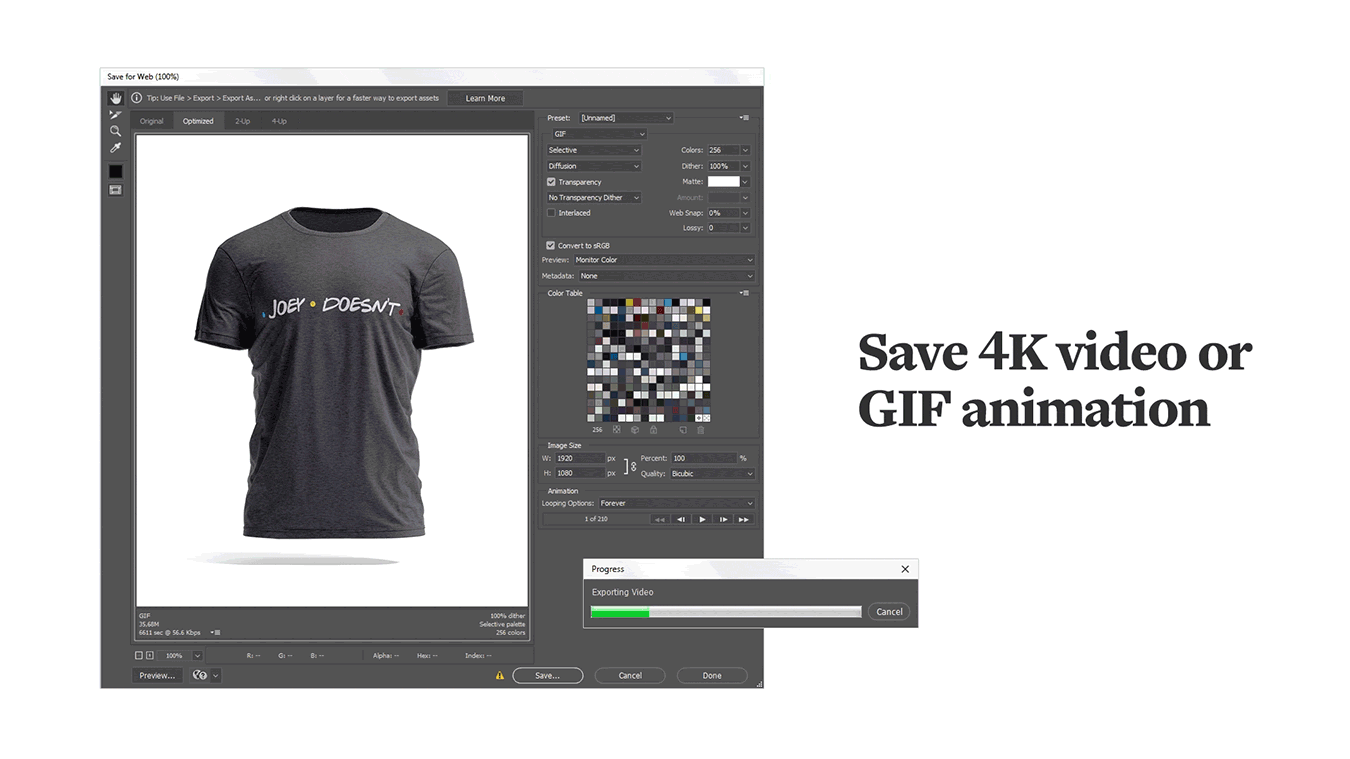This screenshot has height=759, width=1350.
Task: Switch to the 2-Up tab
Action: (243, 121)
